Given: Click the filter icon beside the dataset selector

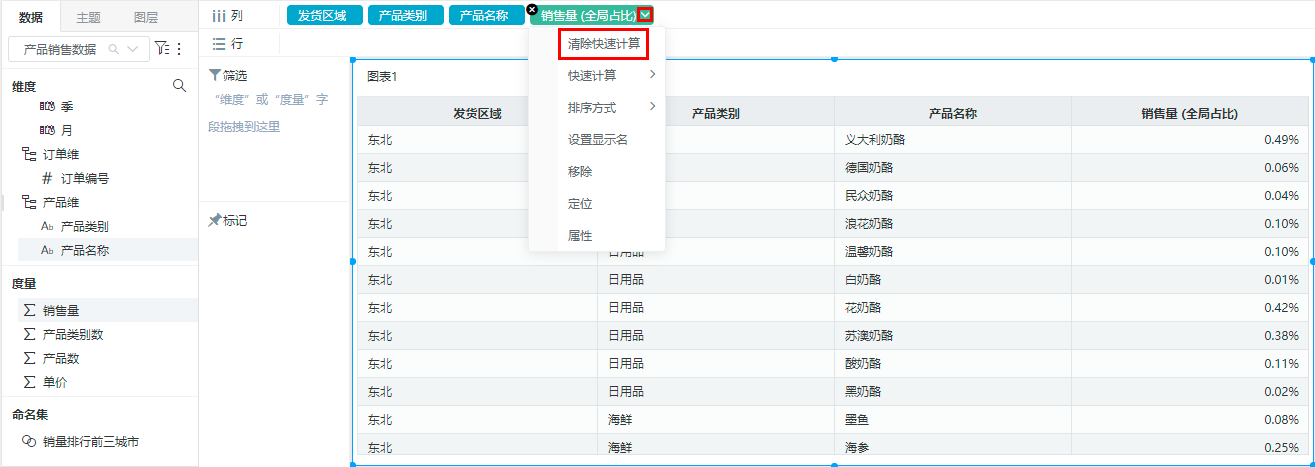Looking at the screenshot, I should tap(161, 49).
